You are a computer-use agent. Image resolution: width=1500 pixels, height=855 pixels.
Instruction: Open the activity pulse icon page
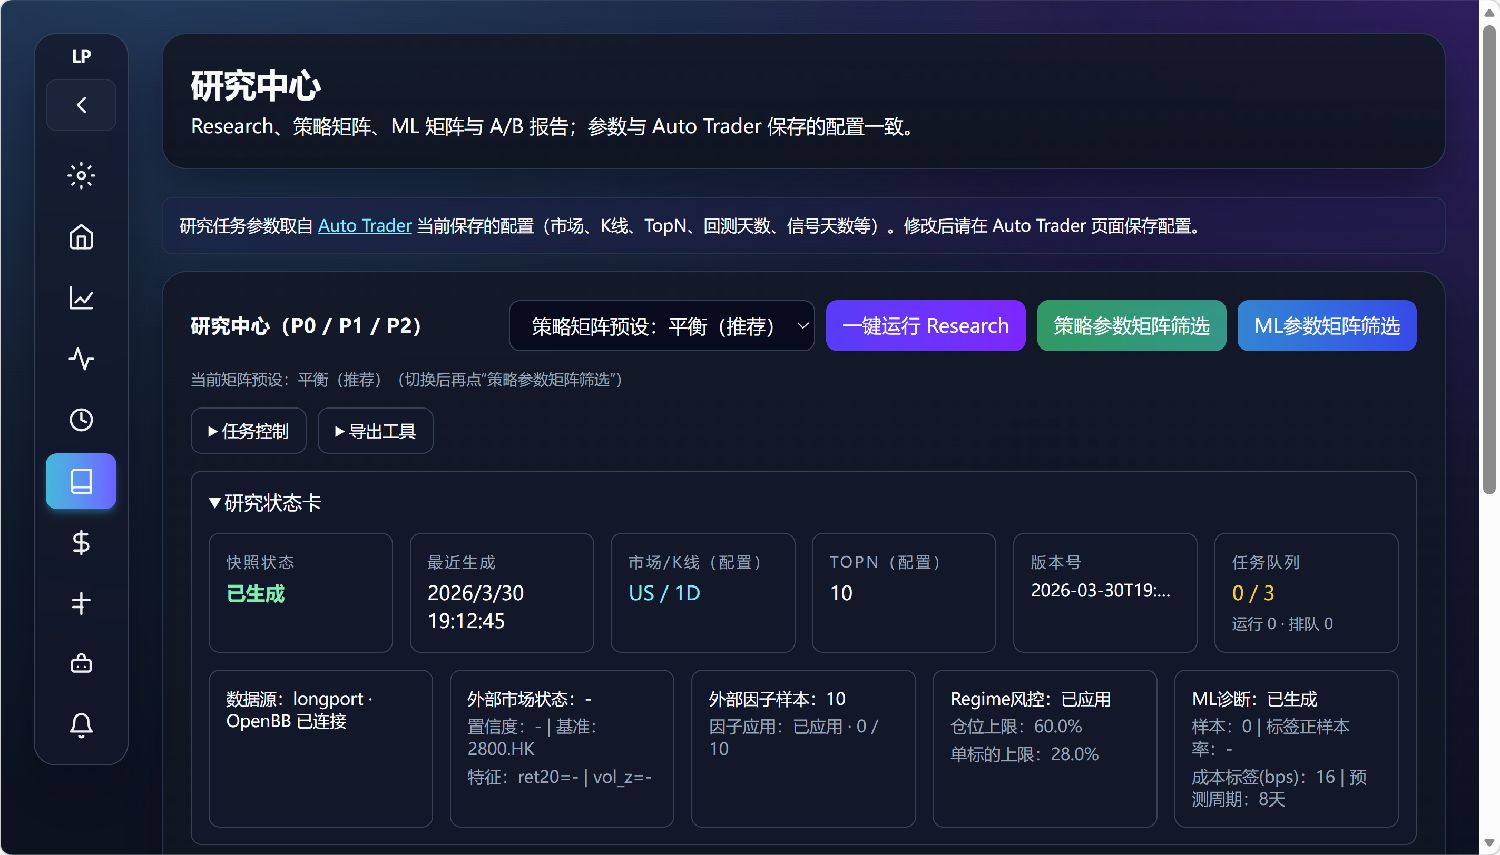click(x=81, y=359)
